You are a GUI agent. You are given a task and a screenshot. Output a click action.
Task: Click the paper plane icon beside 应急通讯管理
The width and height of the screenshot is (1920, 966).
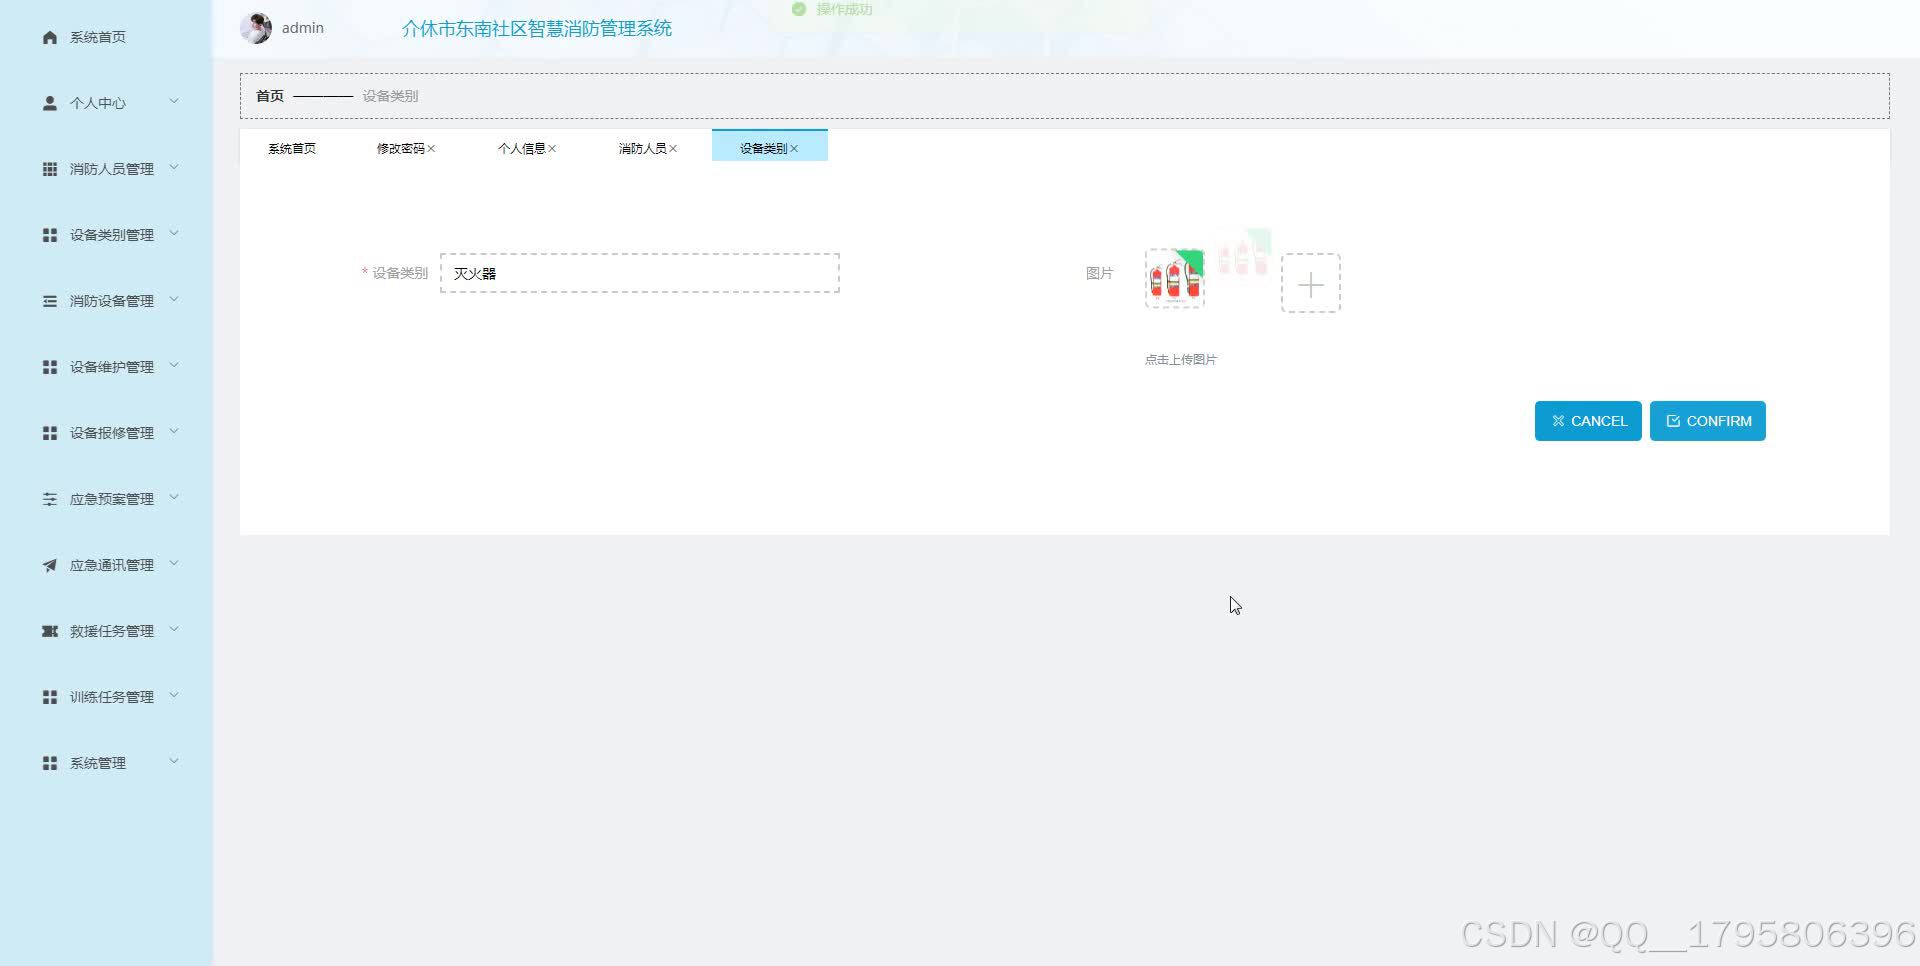coord(49,564)
